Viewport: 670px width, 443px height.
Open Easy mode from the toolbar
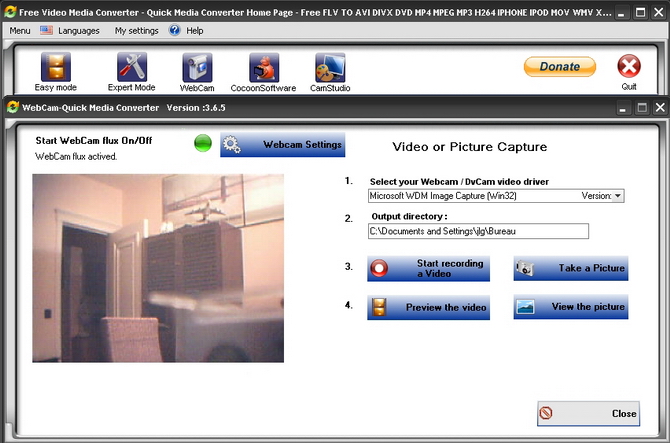[56, 72]
